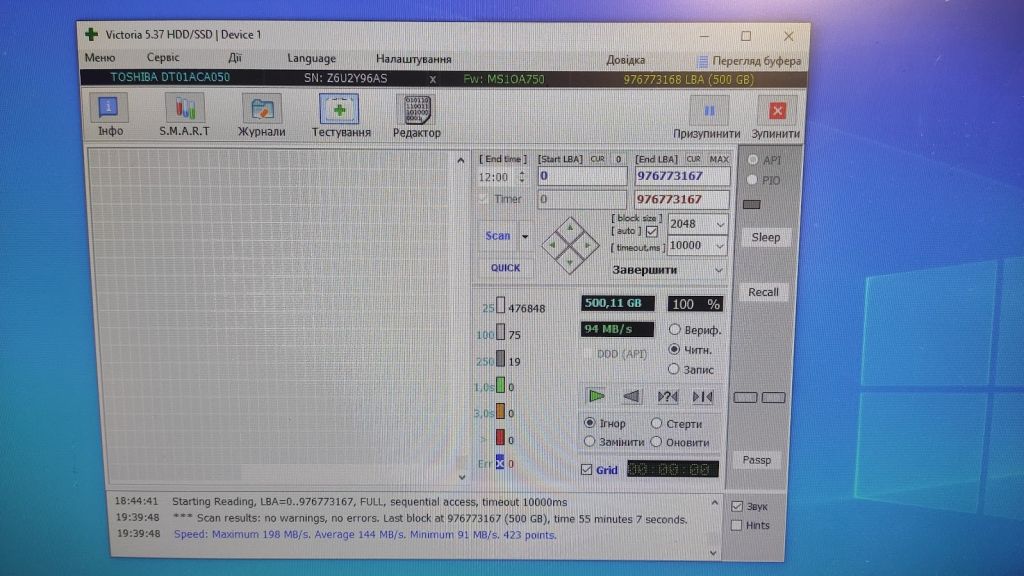Open Перегляд буфера buffer view

coord(748,61)
